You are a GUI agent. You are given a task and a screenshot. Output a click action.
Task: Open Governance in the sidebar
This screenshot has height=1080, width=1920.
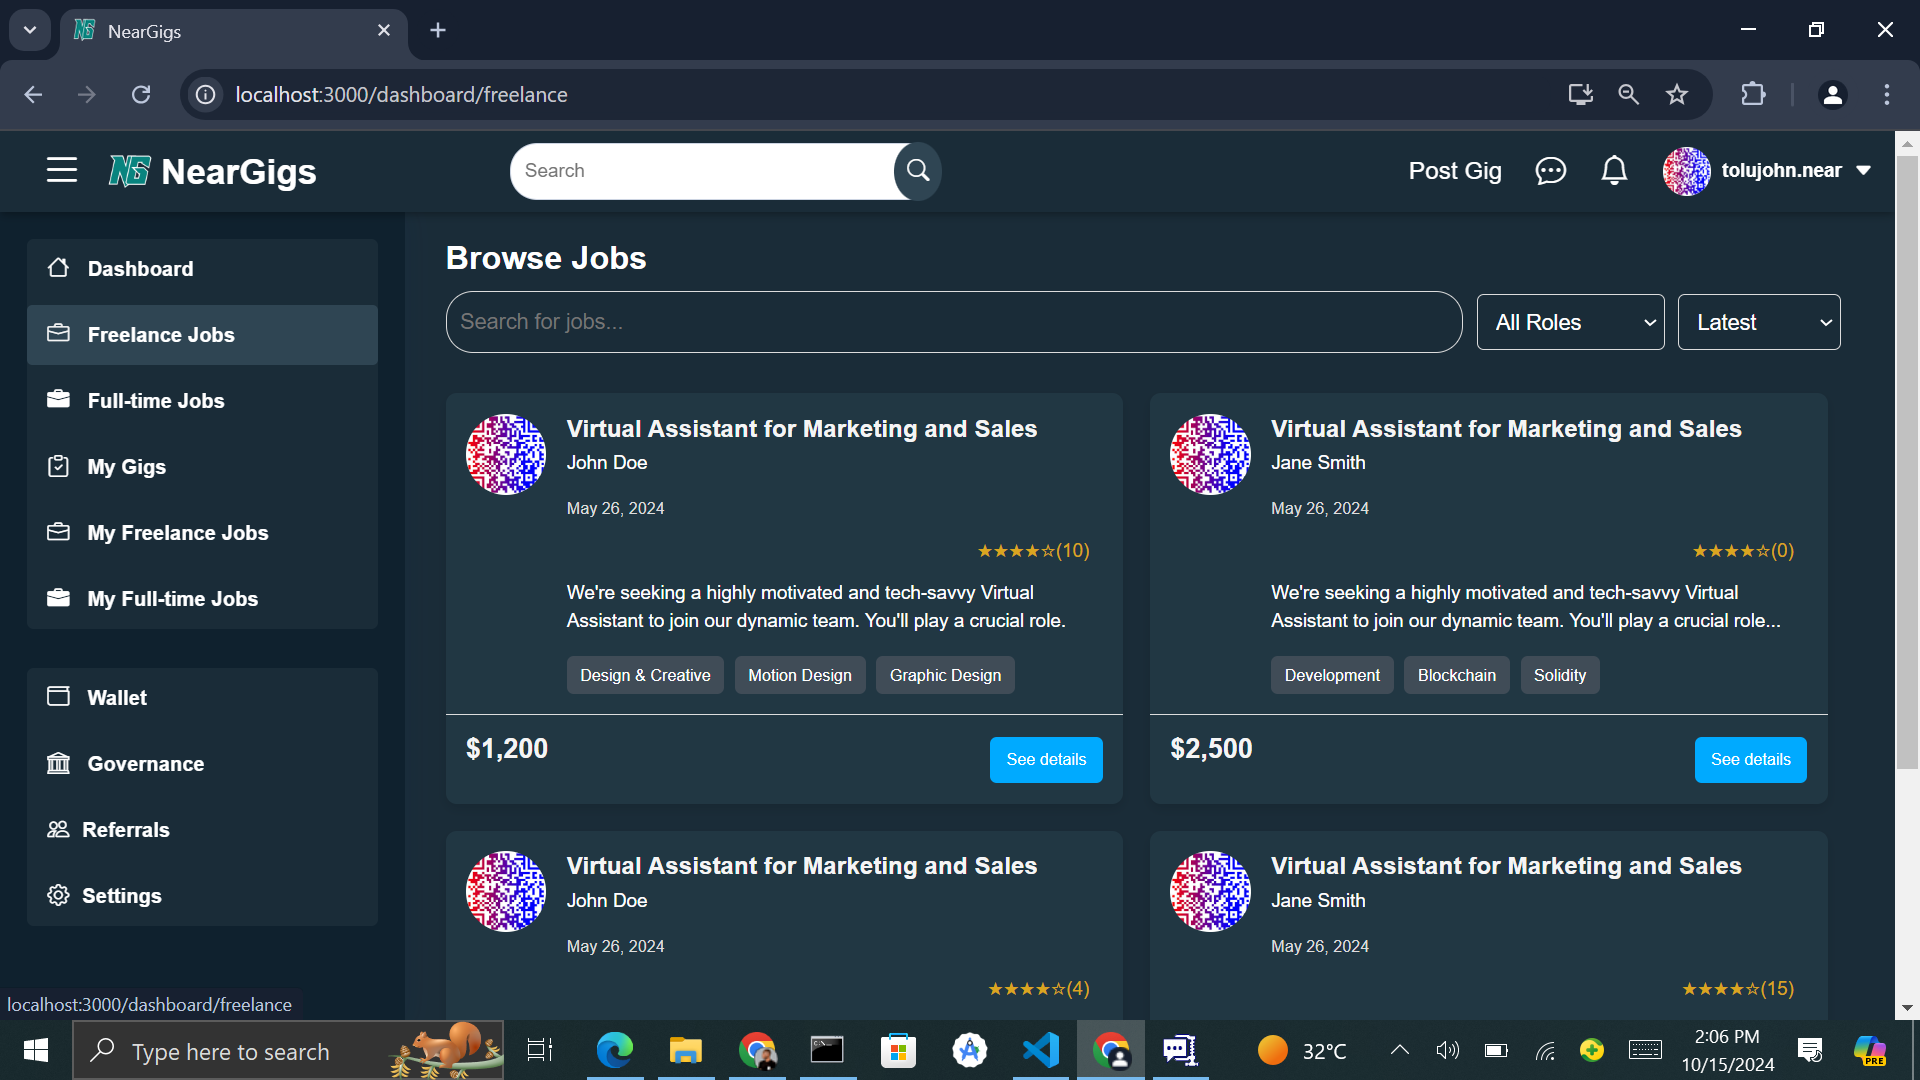click(145, 764)
